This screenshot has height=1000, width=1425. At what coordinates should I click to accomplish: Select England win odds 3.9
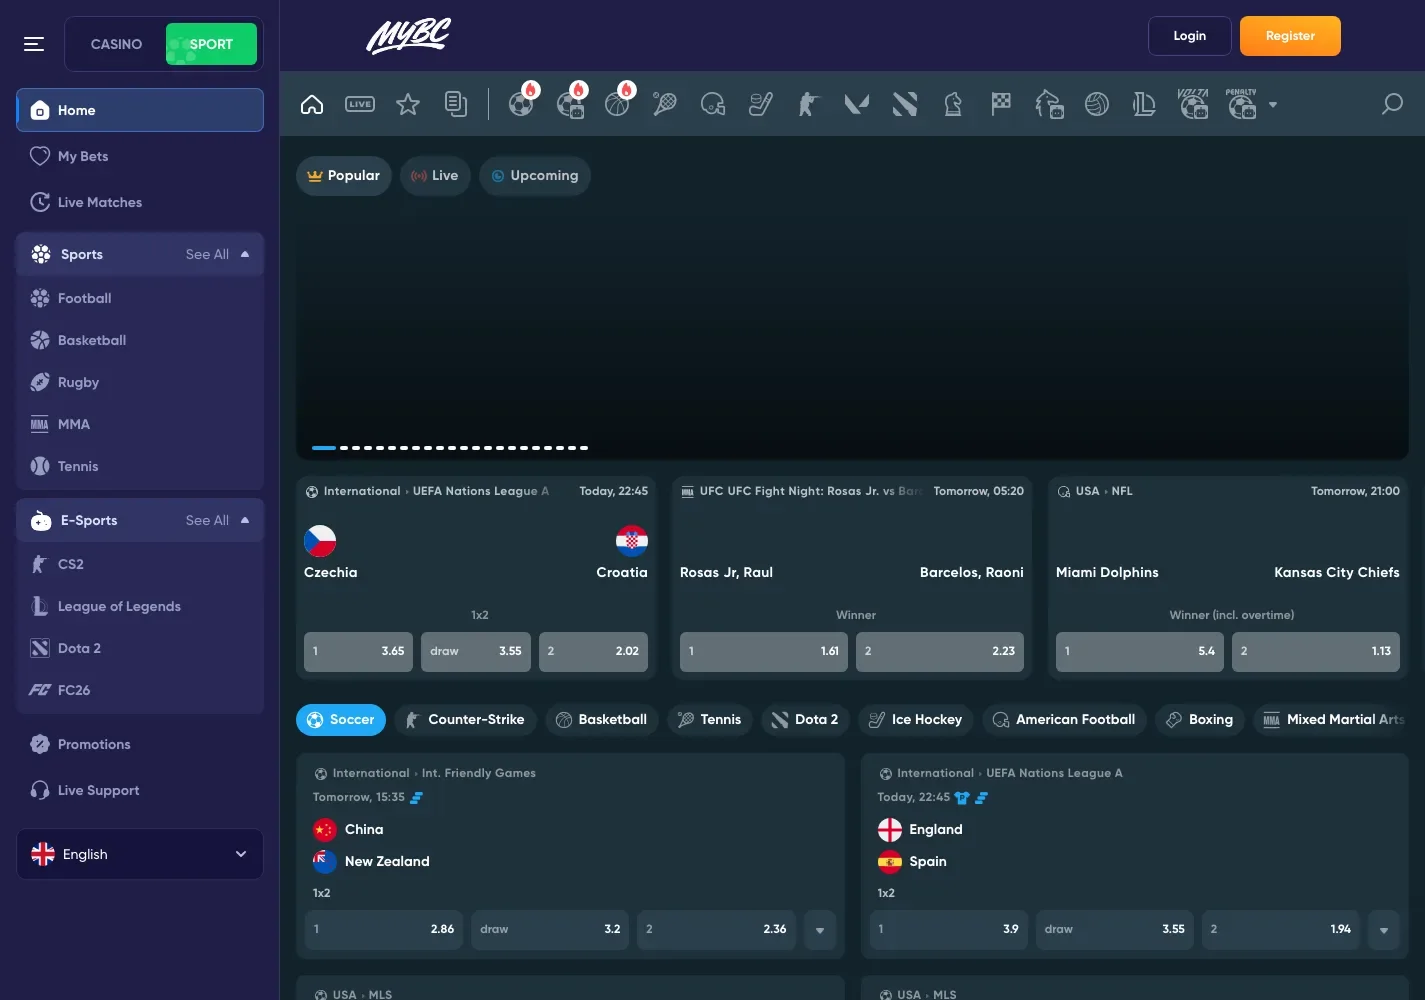point(948,929)
